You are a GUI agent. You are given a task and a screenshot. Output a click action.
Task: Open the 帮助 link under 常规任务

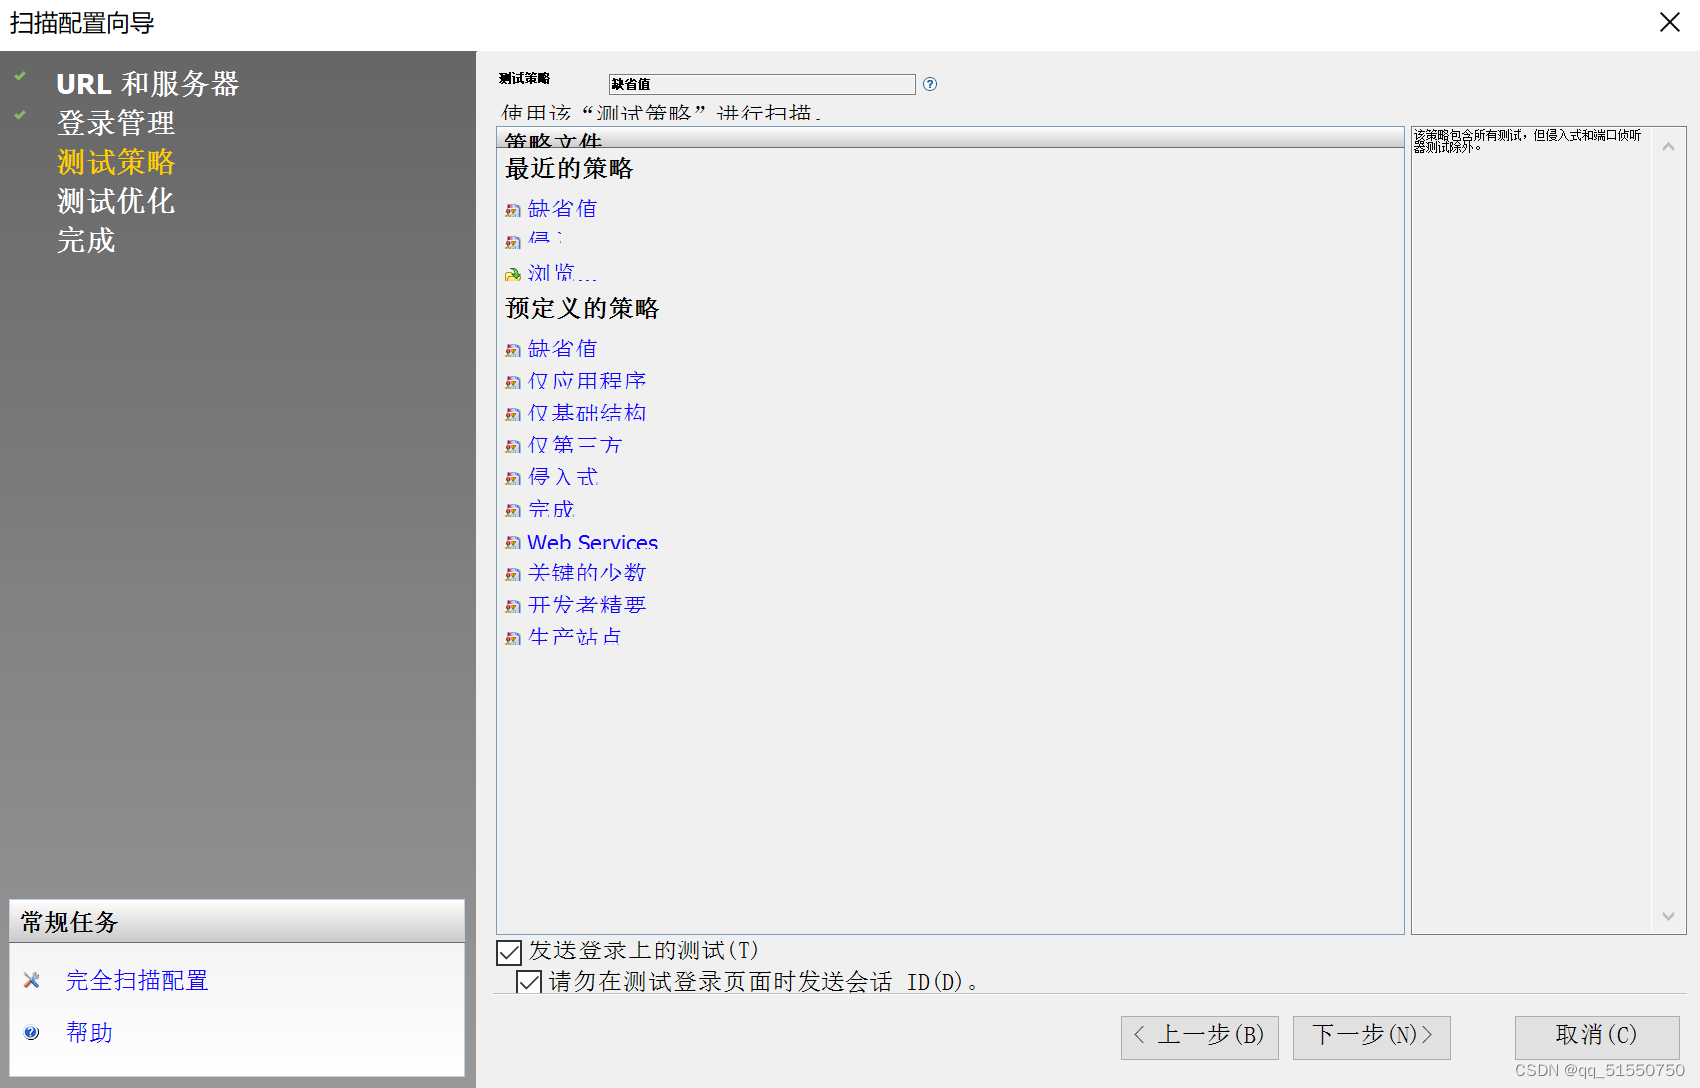pos(89,1032)
